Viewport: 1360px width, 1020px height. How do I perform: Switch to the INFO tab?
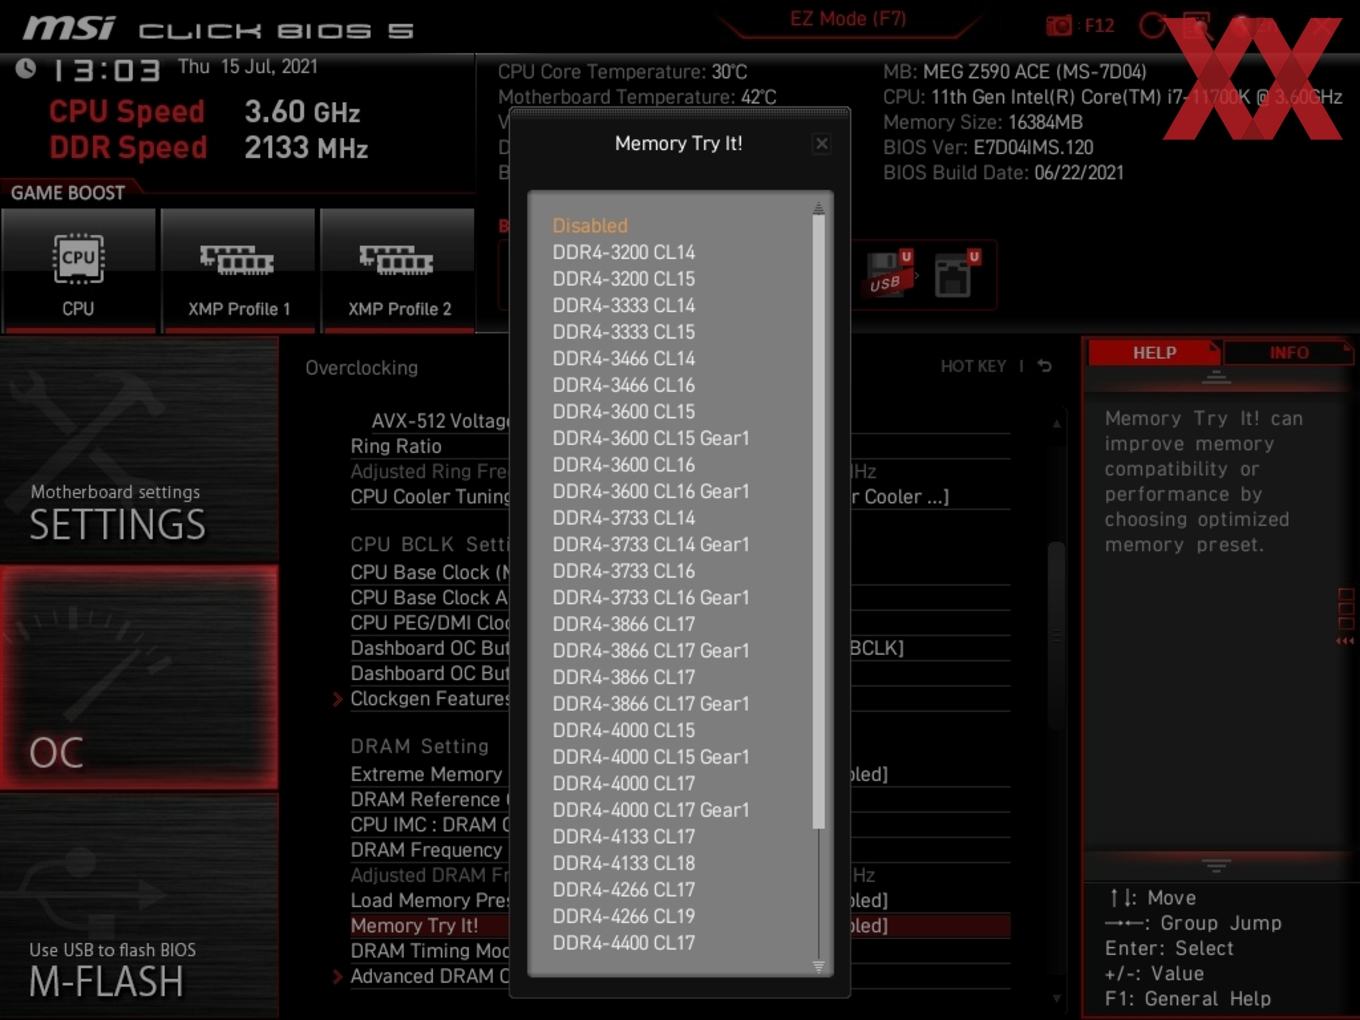pos(1288,353)
